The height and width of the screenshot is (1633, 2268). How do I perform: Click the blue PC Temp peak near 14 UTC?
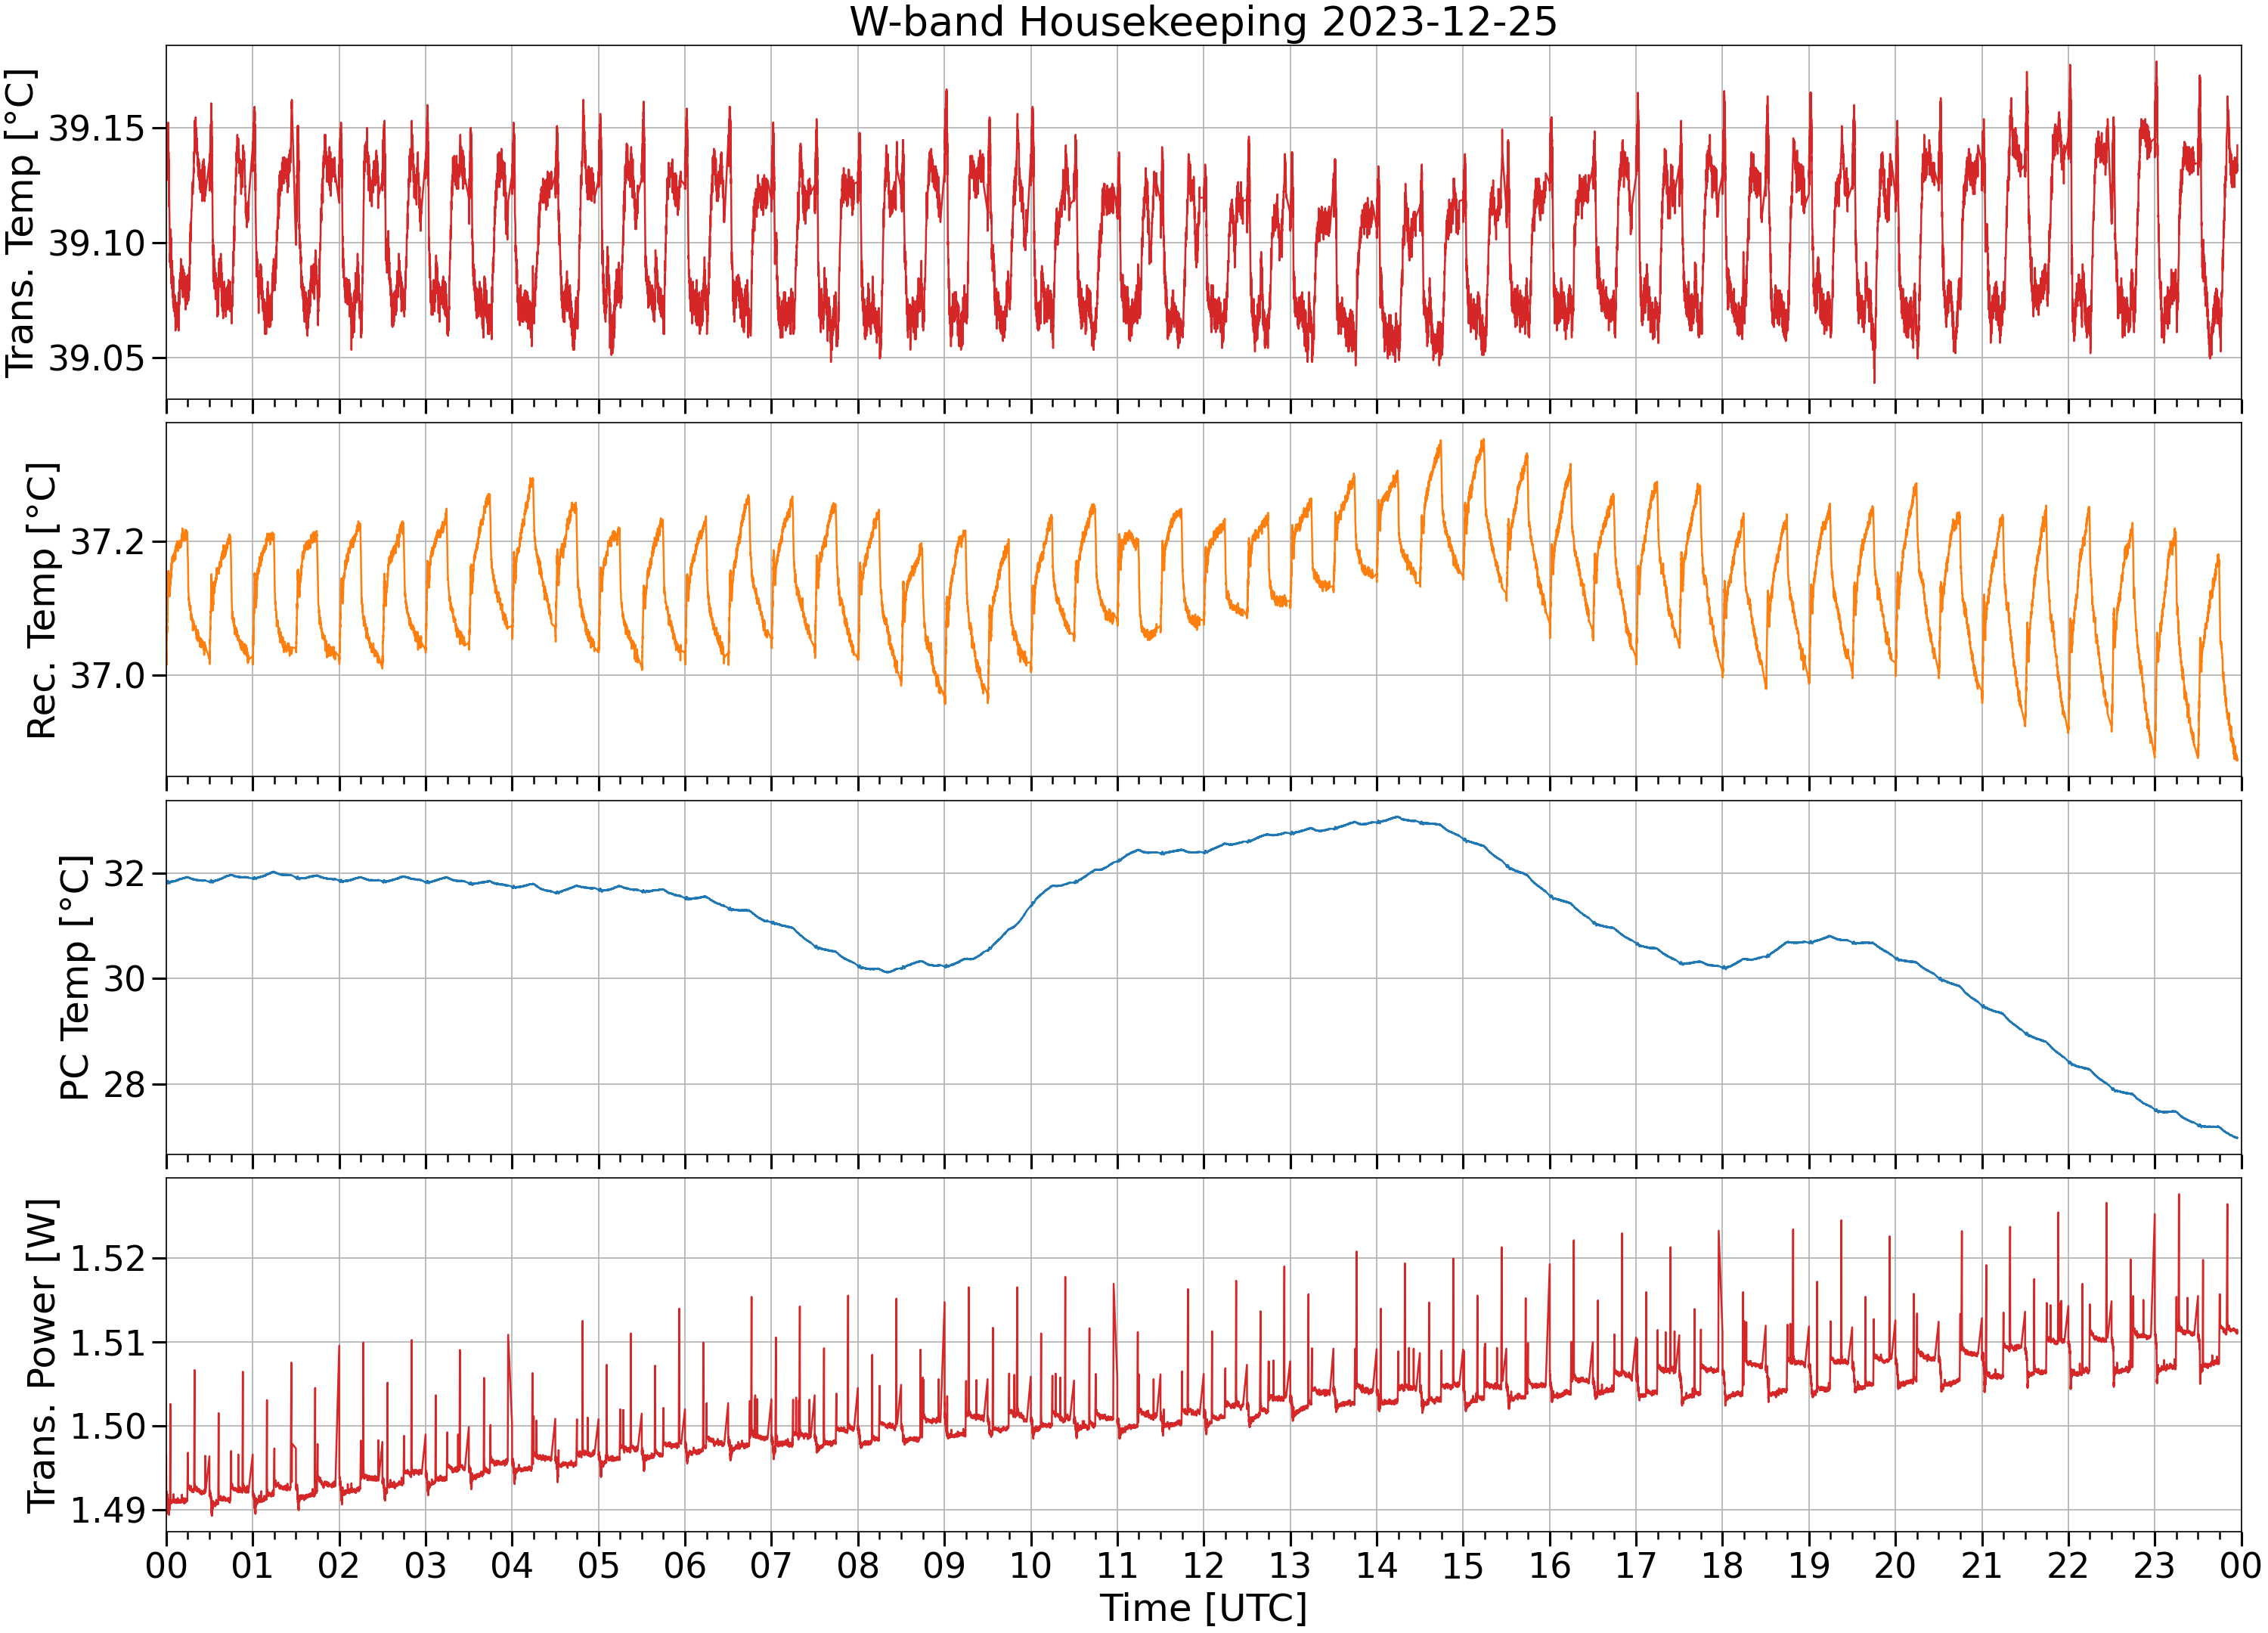pos(1397,817)
